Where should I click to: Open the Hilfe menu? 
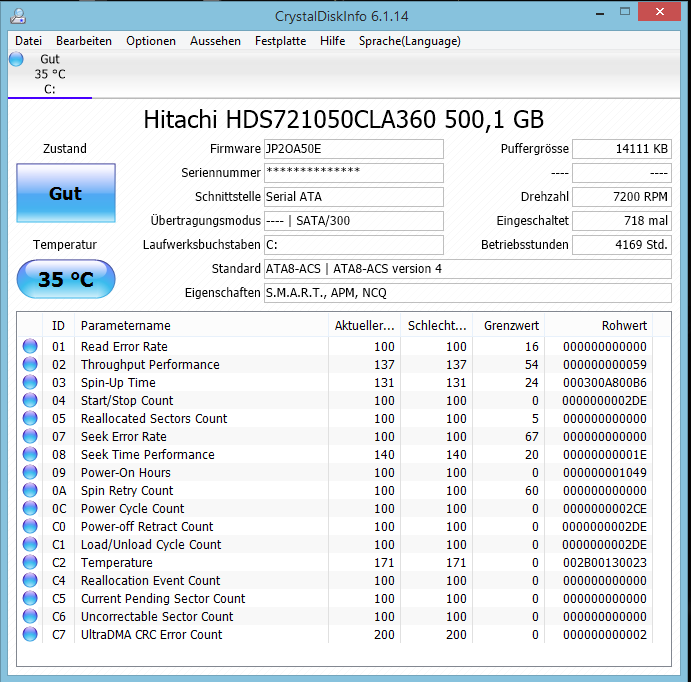point(332,41)
